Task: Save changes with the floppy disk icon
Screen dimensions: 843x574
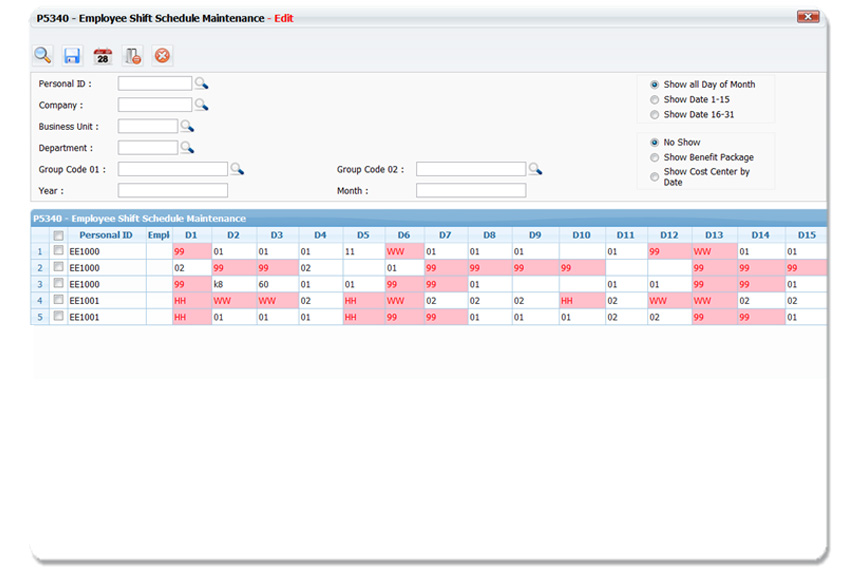Action: 72,56
